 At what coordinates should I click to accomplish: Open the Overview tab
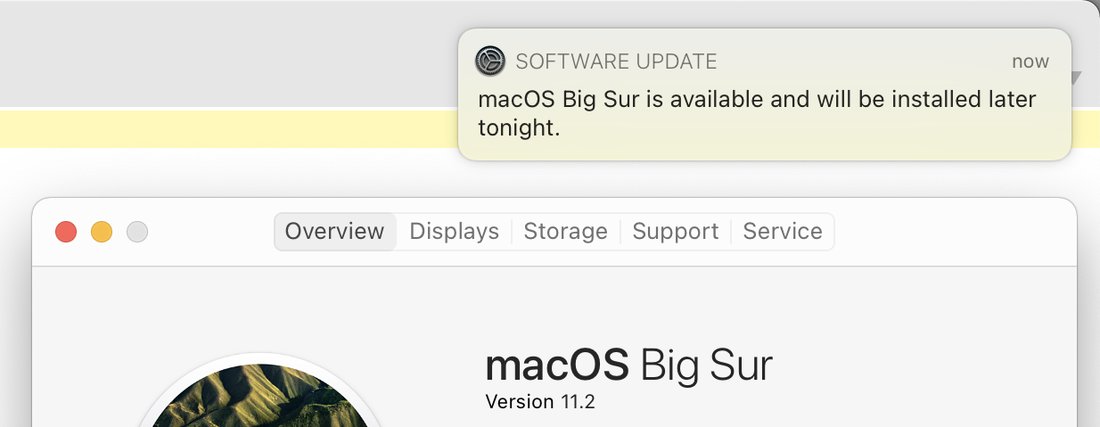pyautogui.click(x=335, y=231)
